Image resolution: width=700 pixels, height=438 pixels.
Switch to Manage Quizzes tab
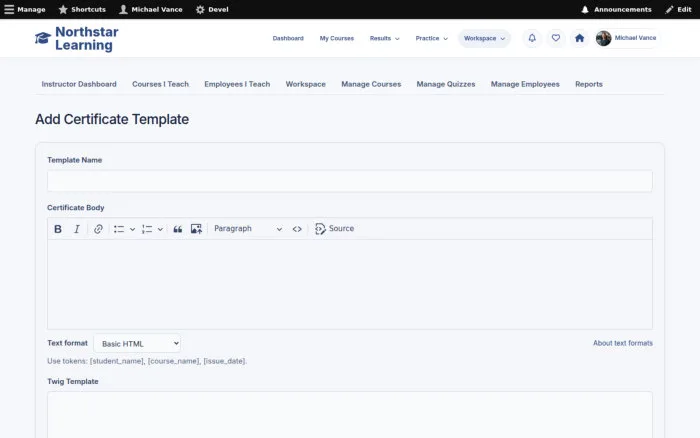click(446, 84)
